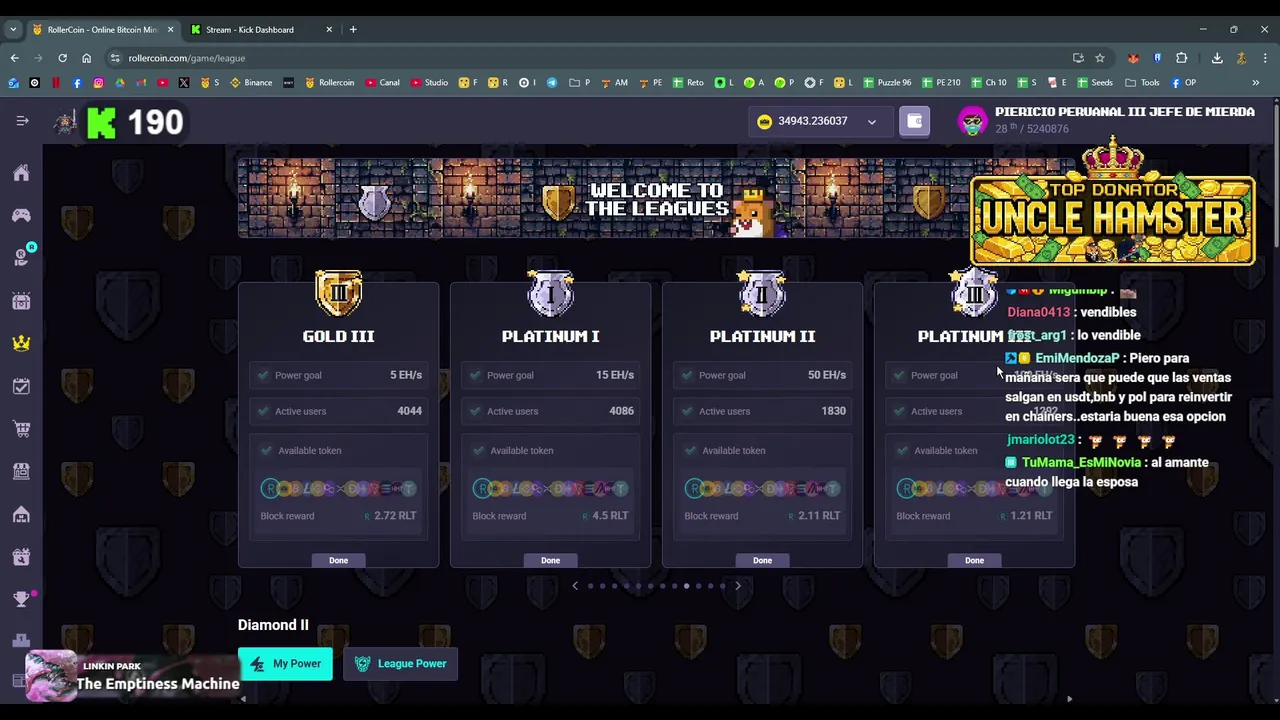Click the browser Reload button
1280x720 pixels.
62,58
